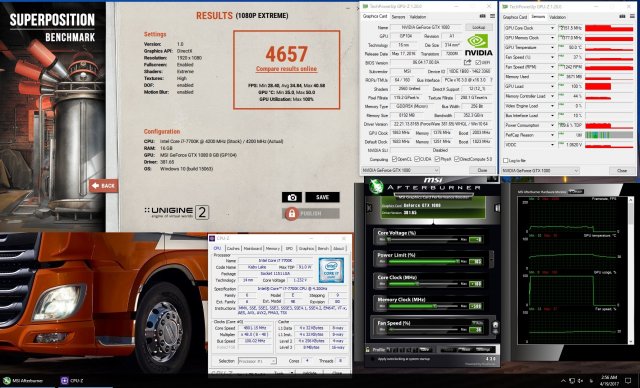Click the lock icon on the Publish button
Viewport: 640px width, 388px height.
coord(291,213)
